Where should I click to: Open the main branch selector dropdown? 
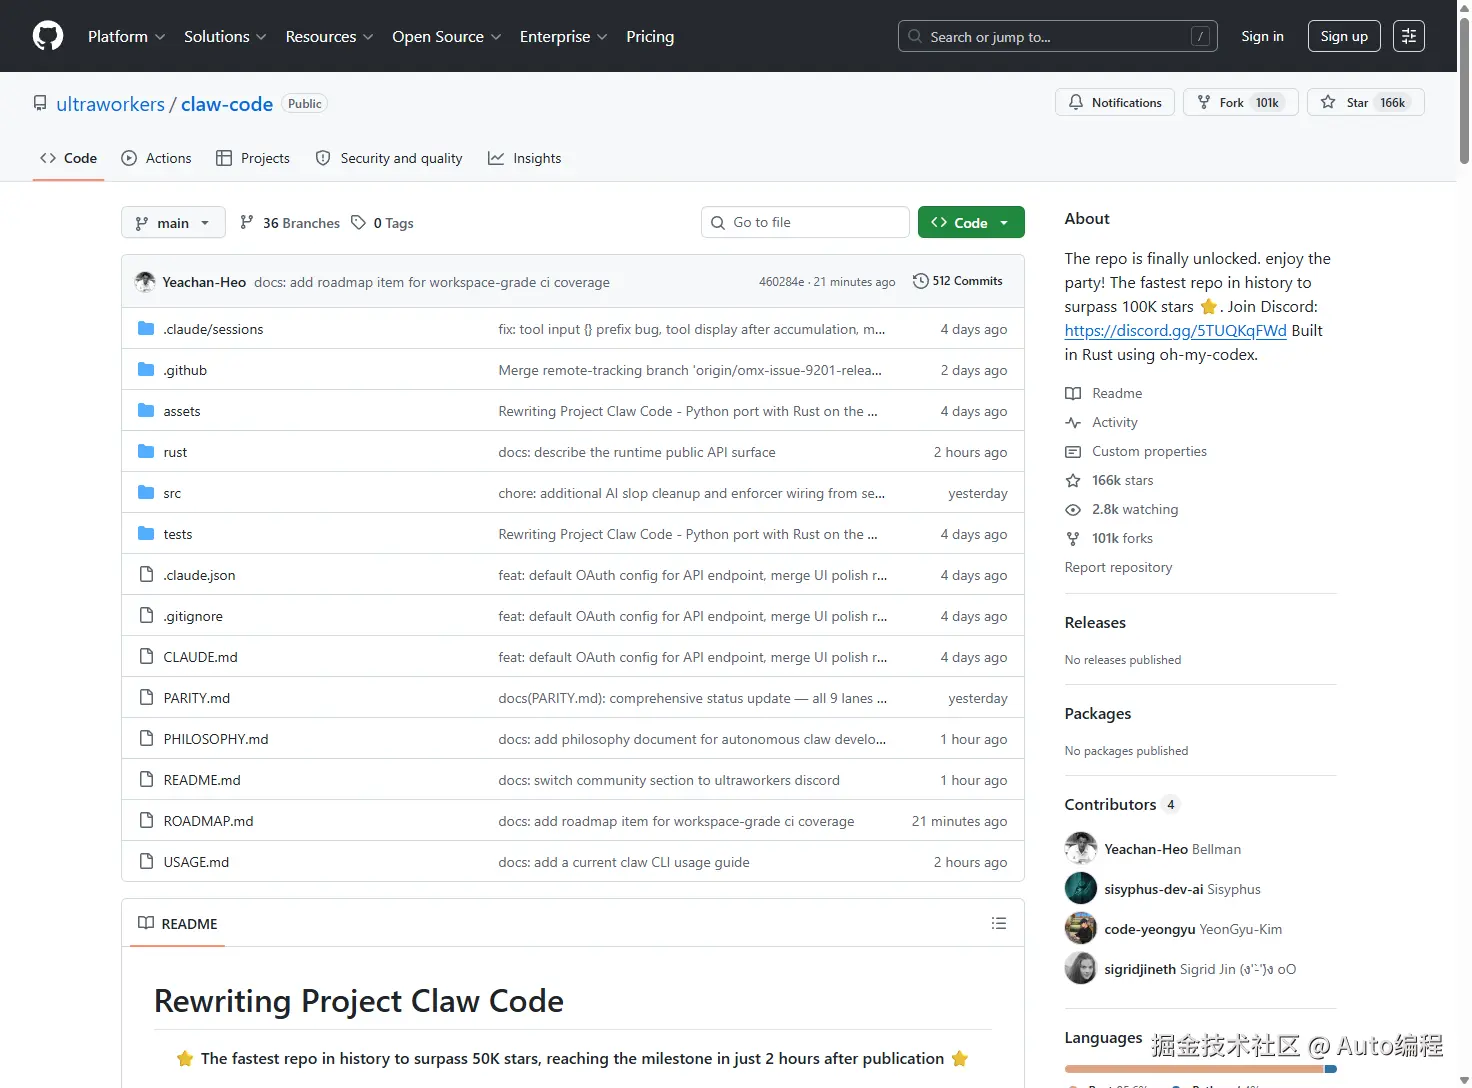click(173, 222)
